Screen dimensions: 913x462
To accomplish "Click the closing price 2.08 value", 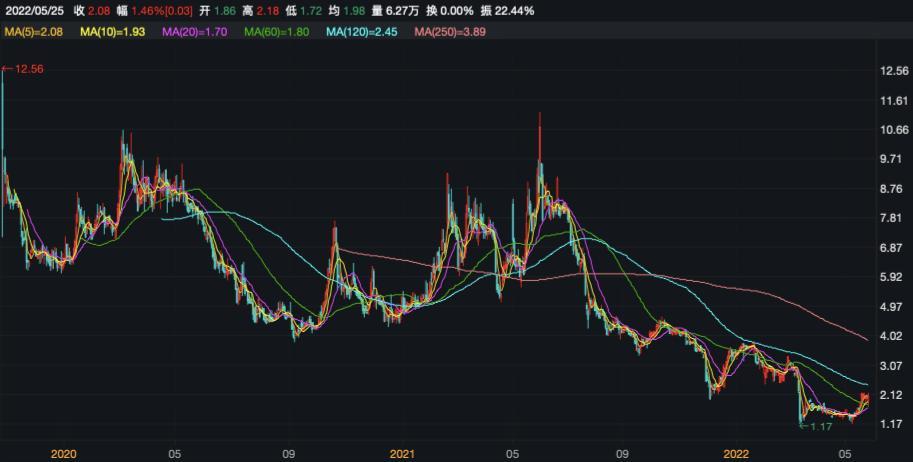I will (x=97, y=10).
